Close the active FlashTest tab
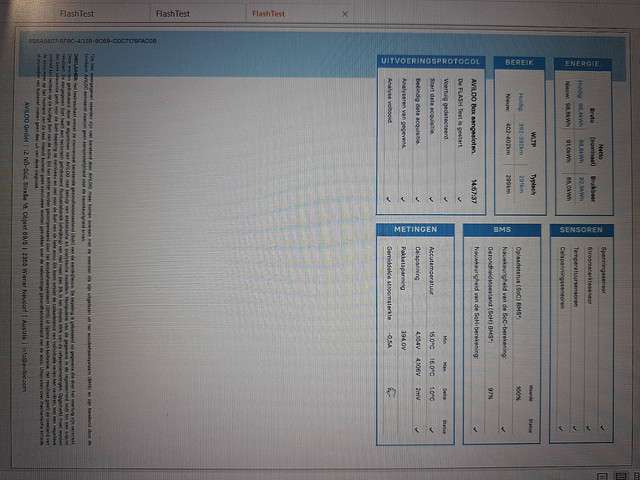Image resolution: width=640 pixels, height=480 pixels. pos(345,14)
